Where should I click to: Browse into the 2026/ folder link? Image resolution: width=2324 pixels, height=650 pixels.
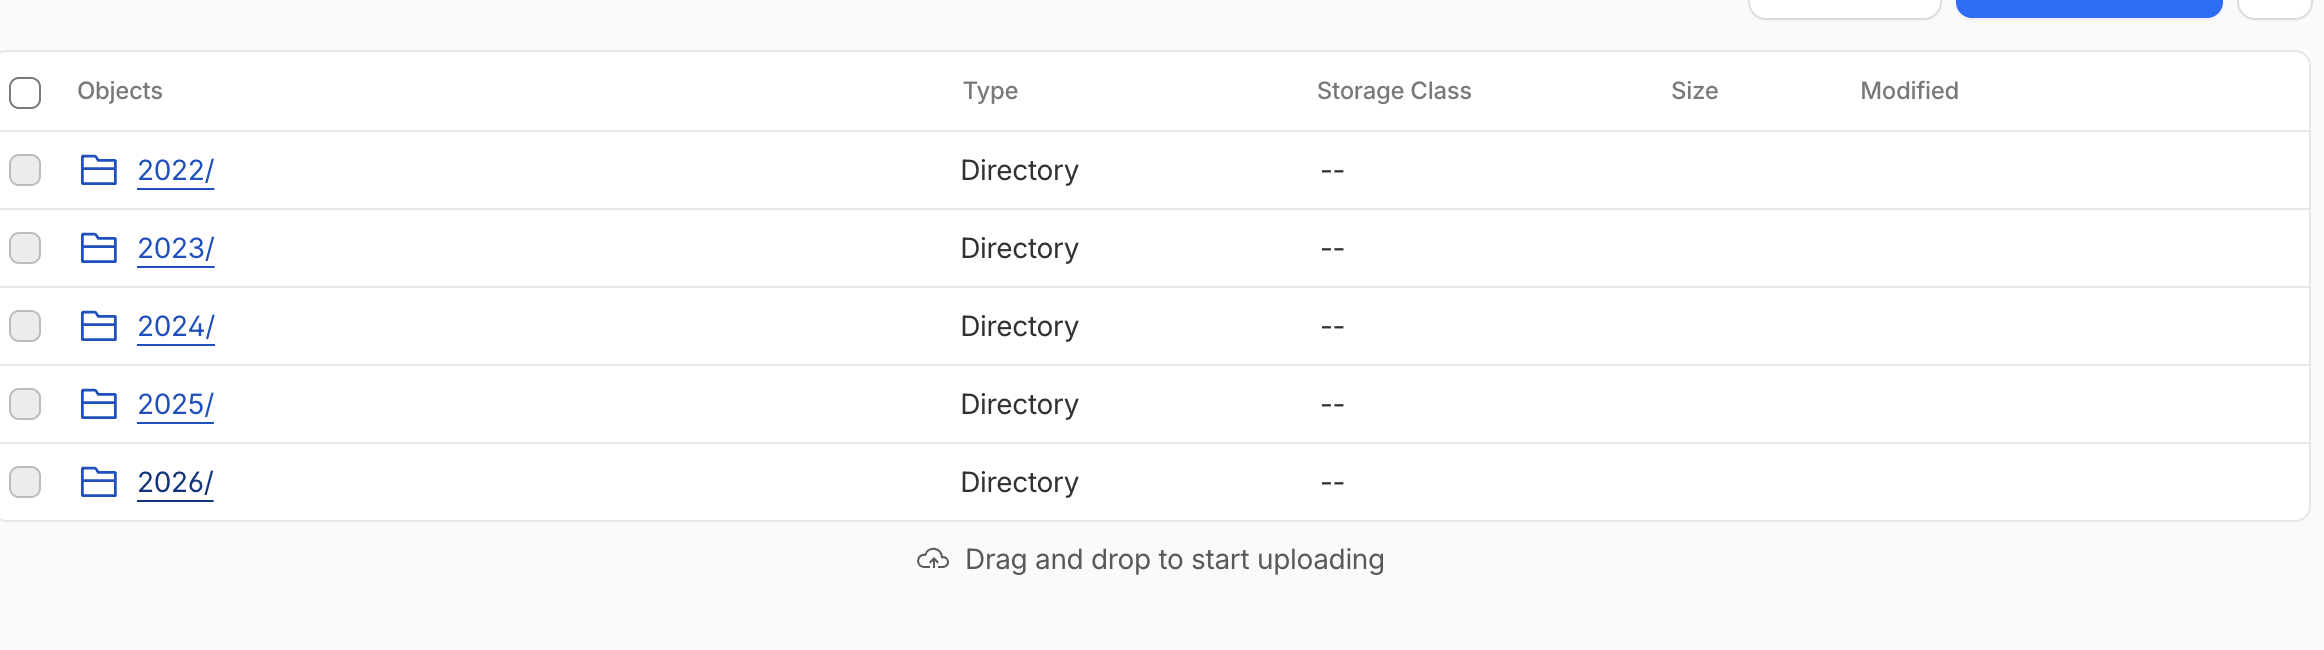click(x=175, y=482)
